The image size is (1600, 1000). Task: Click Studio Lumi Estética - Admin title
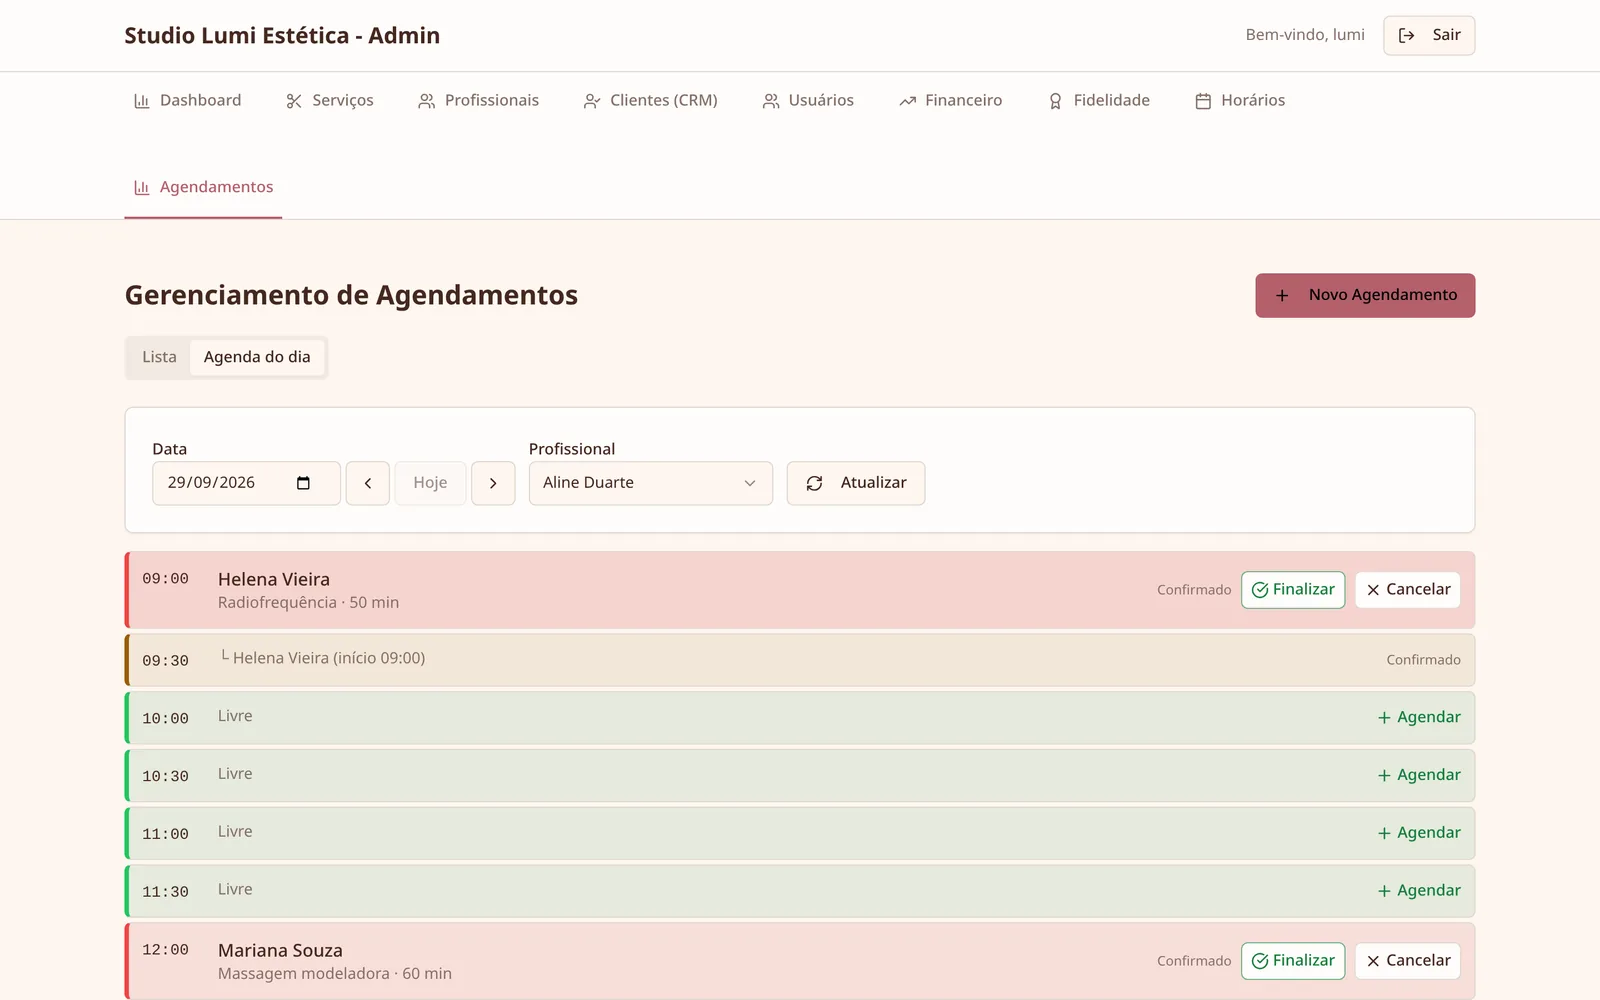[282, 35]
